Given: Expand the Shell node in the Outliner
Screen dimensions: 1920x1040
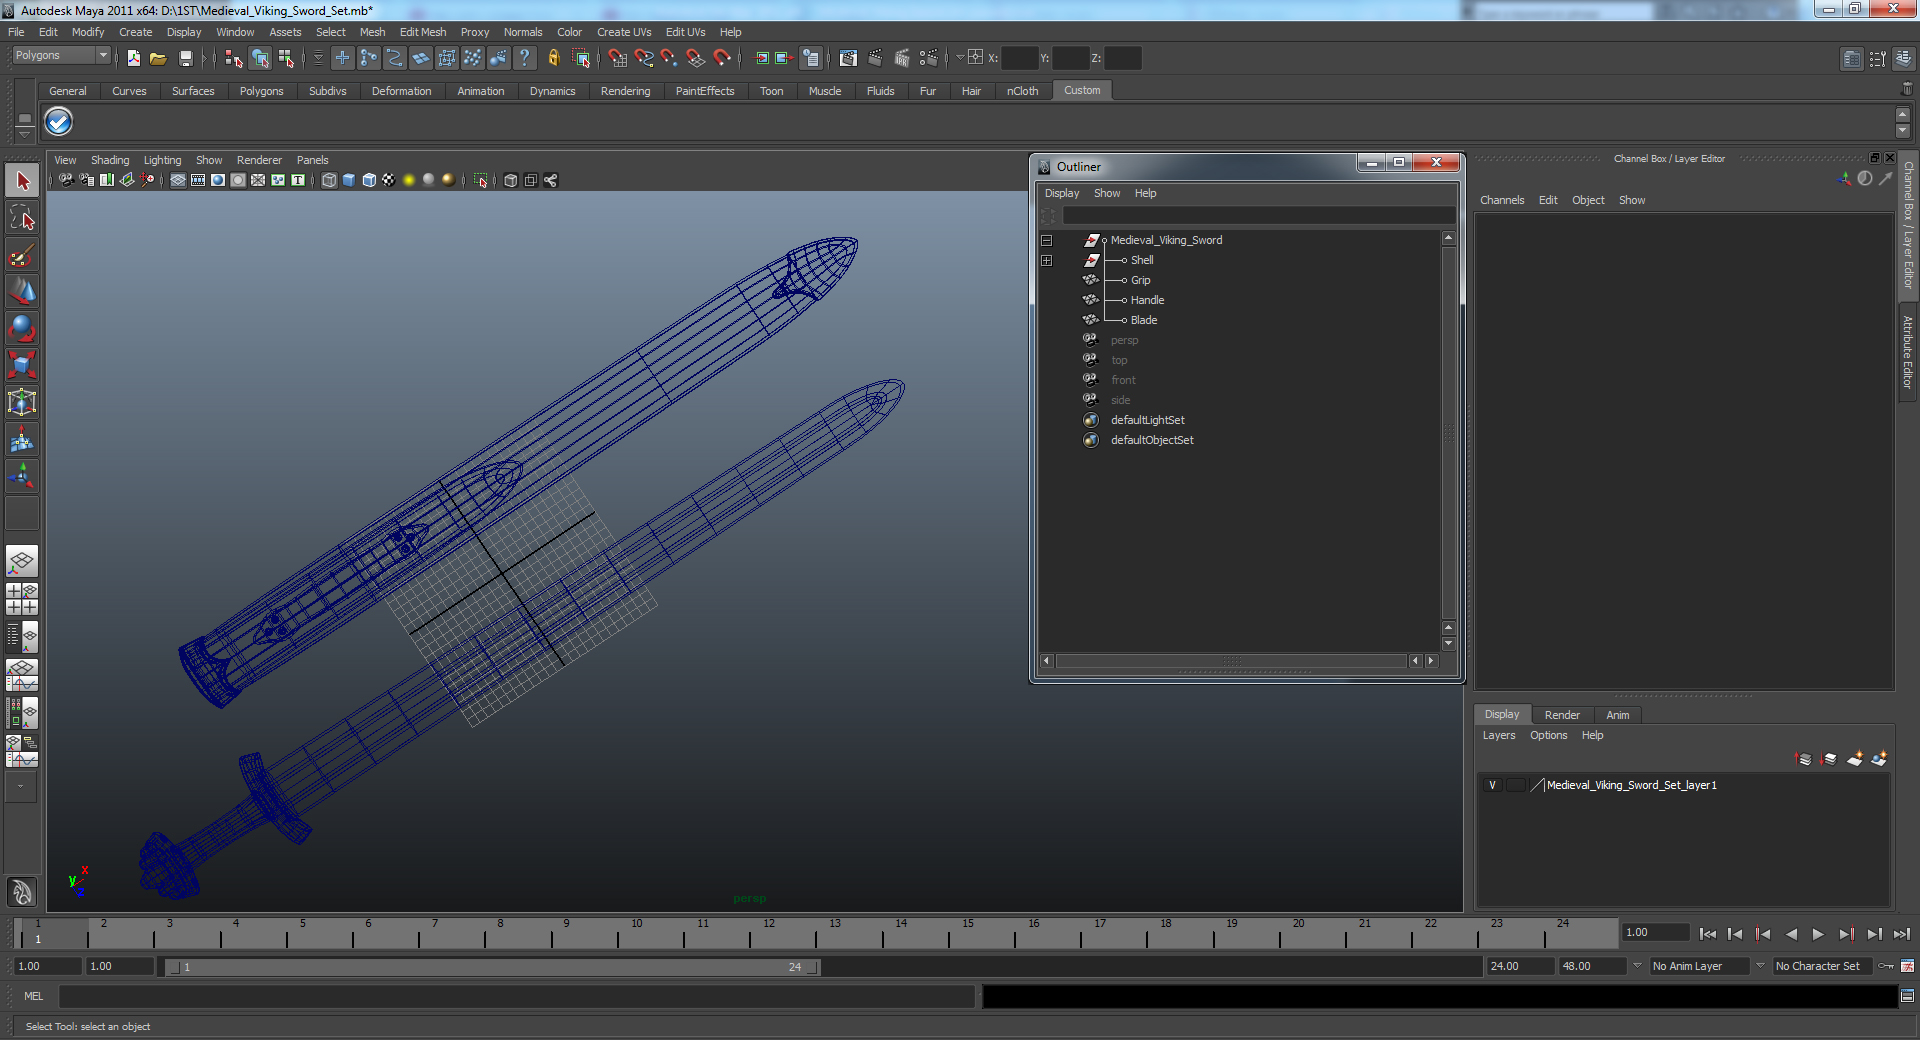Looking at the screenshot, I should 1047,260.
